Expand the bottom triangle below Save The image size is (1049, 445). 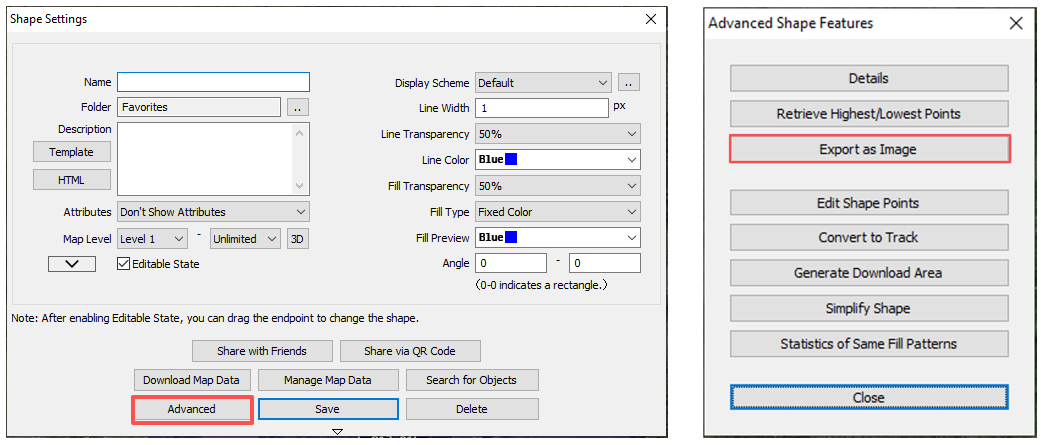337,432
